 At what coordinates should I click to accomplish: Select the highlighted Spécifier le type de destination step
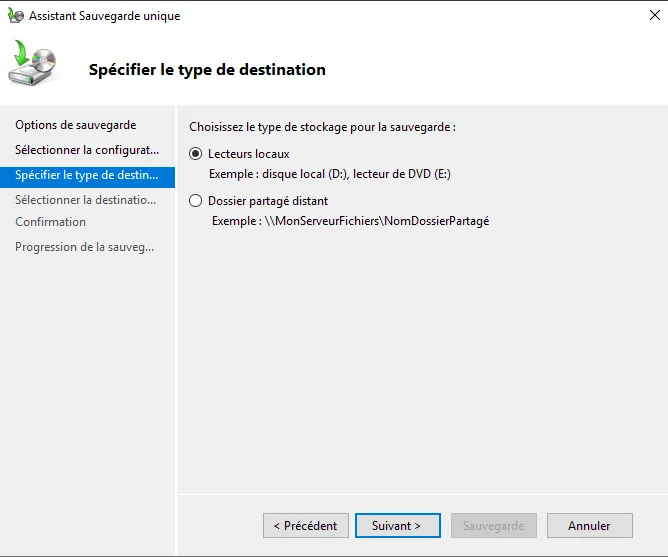click(x=87, y=176)
